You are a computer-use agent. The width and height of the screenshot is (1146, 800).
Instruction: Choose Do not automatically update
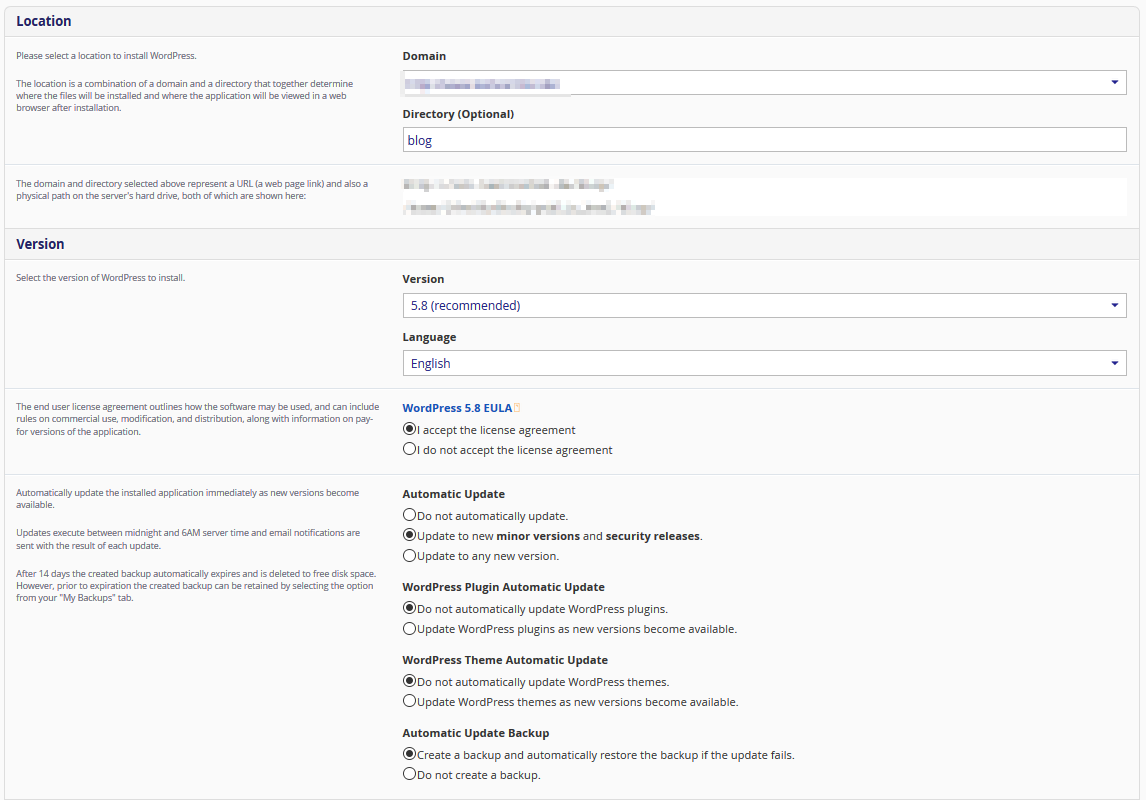[409, 514]
